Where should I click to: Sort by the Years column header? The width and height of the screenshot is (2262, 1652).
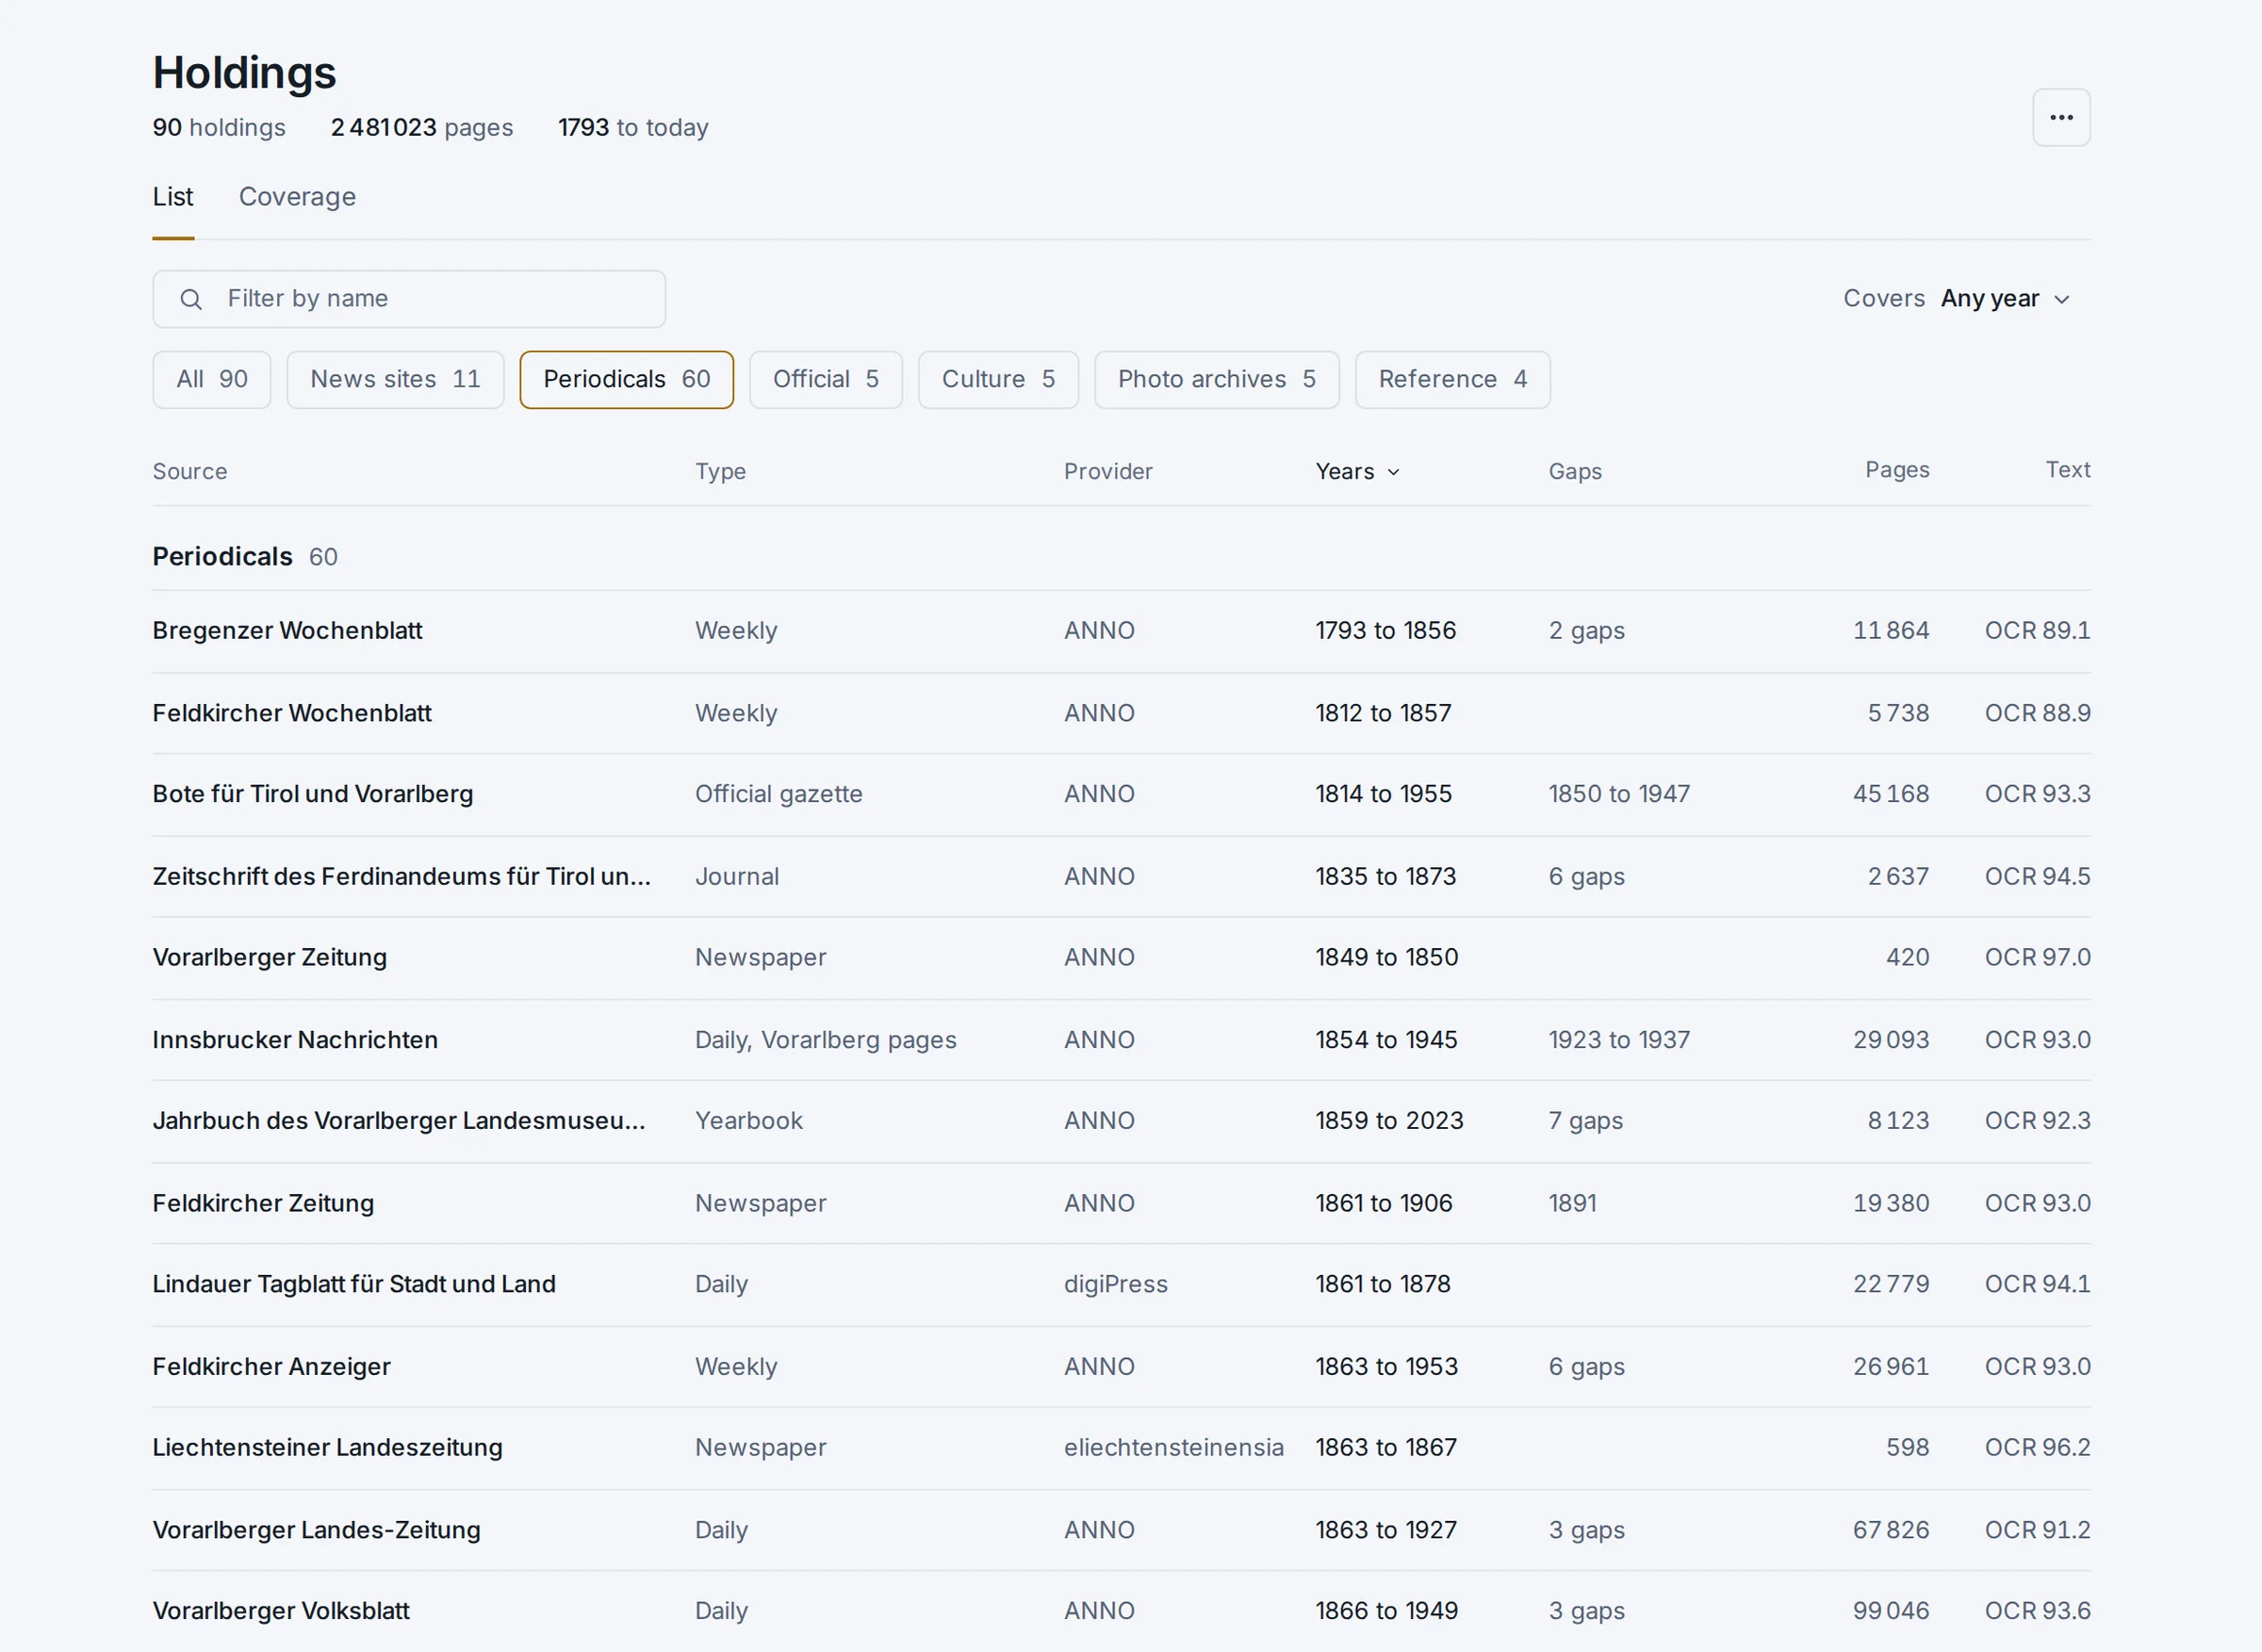click(1357, 471)
